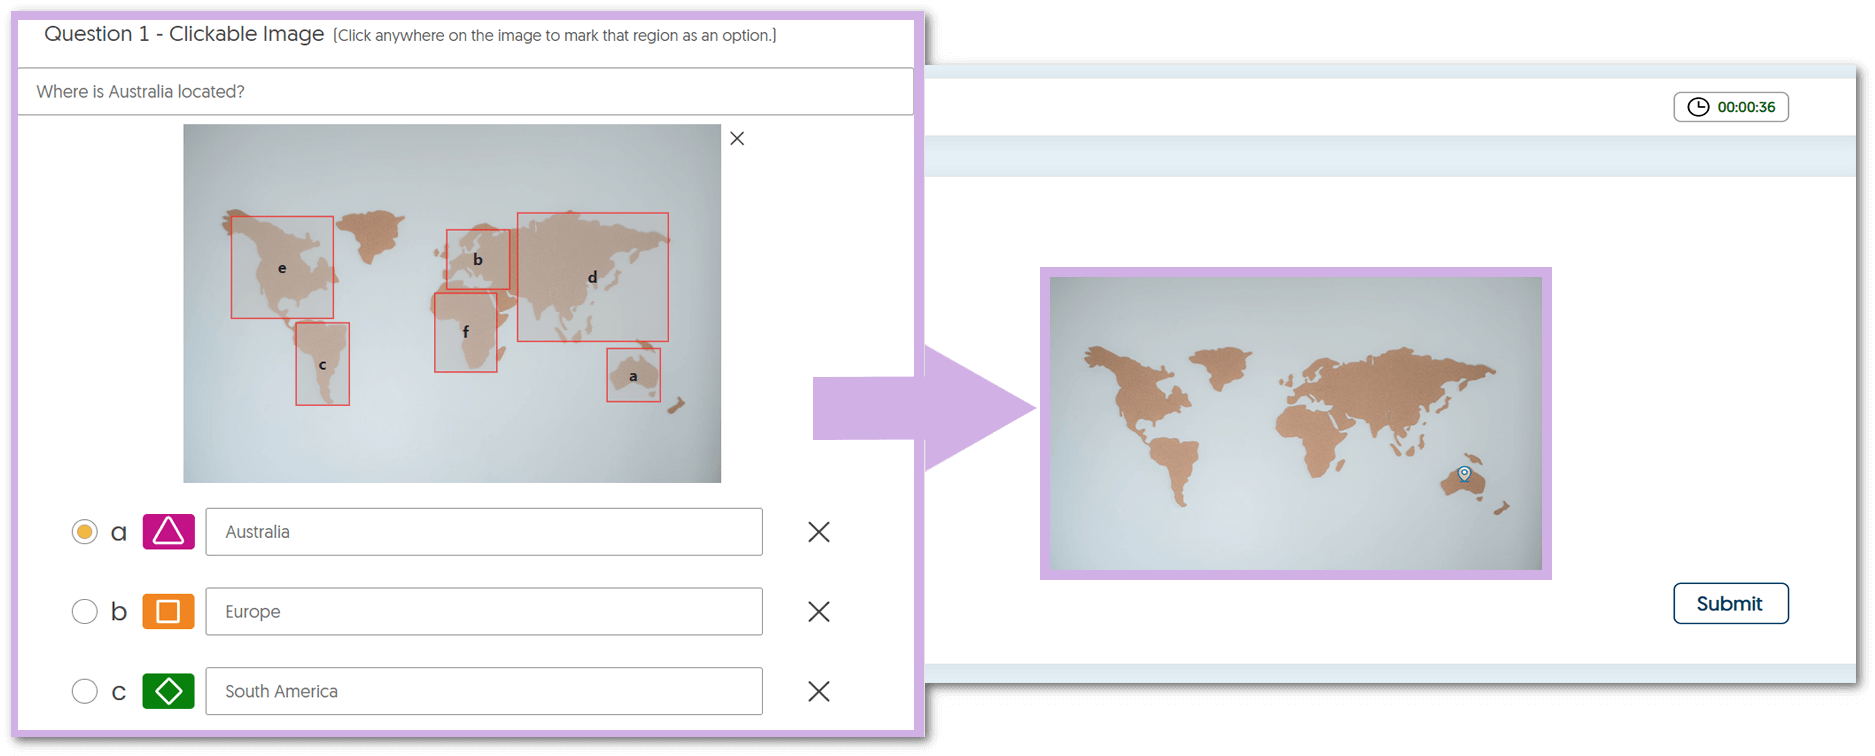The height and width of the screenshot is (756, 1875).
Task: Delete the Australia option with its X
Action: [x=818, y=532]
